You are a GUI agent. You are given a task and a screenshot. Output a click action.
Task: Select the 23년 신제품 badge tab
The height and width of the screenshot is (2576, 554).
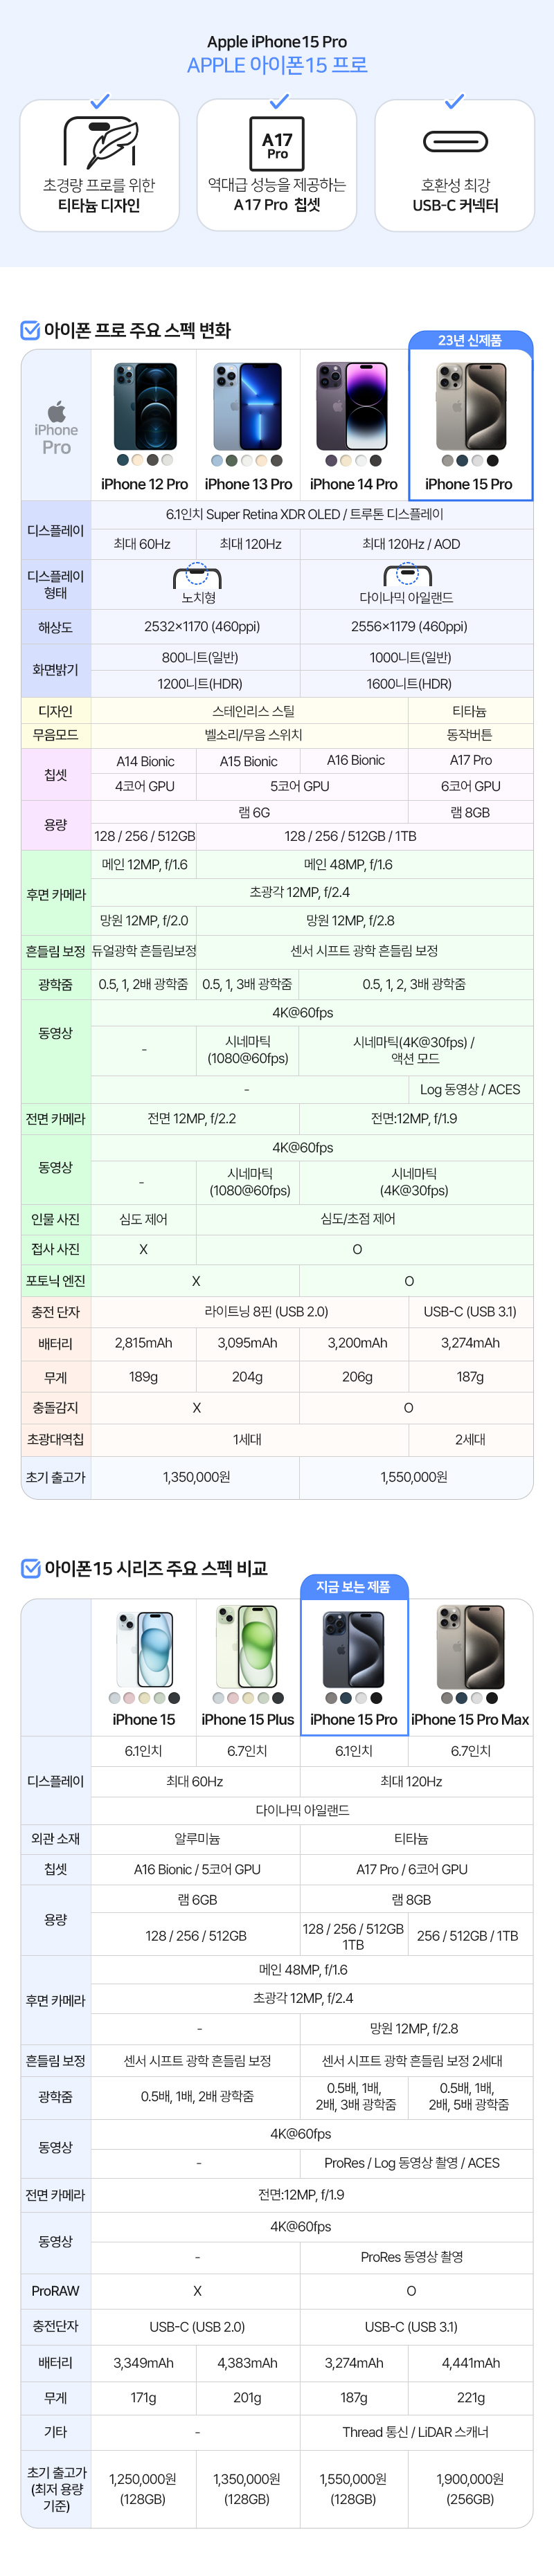click(x=470, y=341)
